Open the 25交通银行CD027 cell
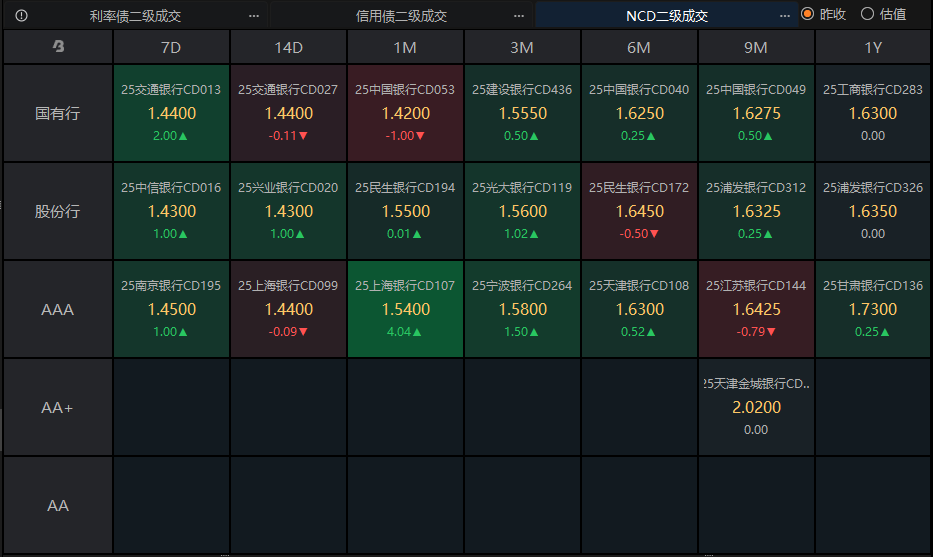Screen dimensions: 933x557 click(288, 113)
